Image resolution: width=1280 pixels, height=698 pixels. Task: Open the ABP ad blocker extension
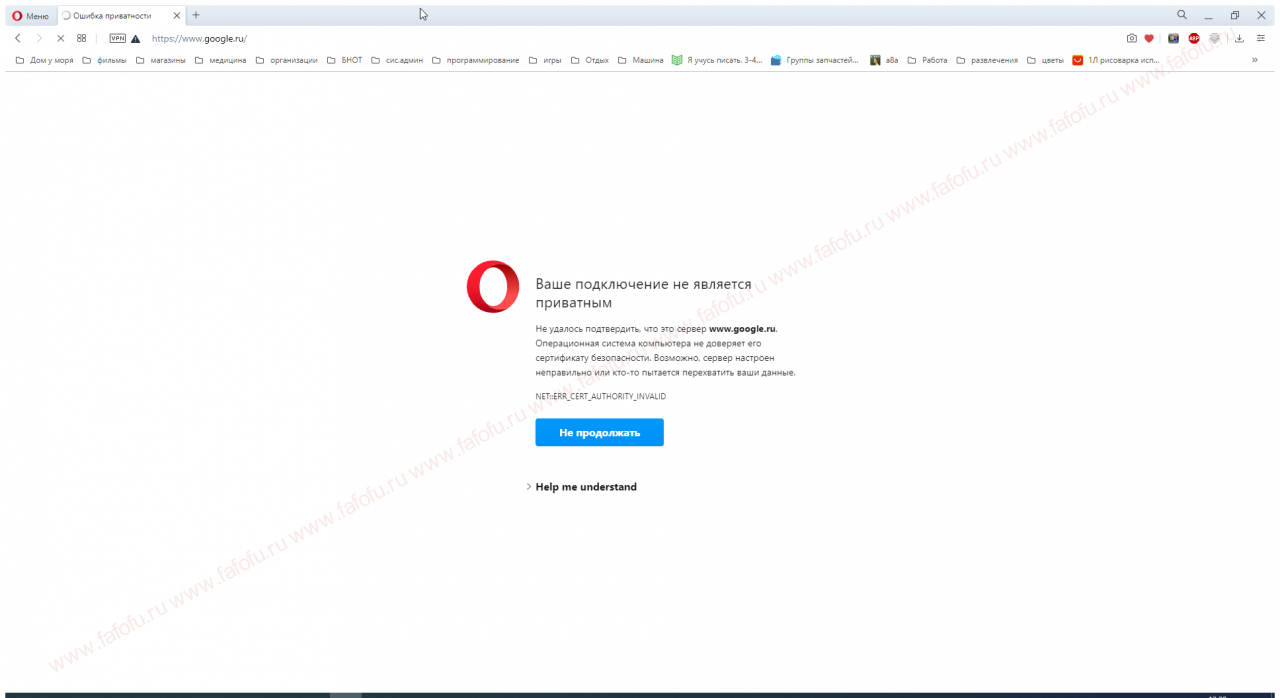point(1194,38)
